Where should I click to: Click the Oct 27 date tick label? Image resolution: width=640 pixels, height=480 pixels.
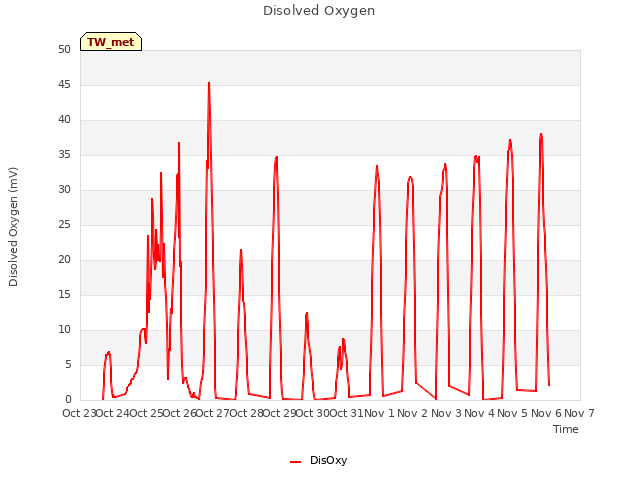(213, 413)
